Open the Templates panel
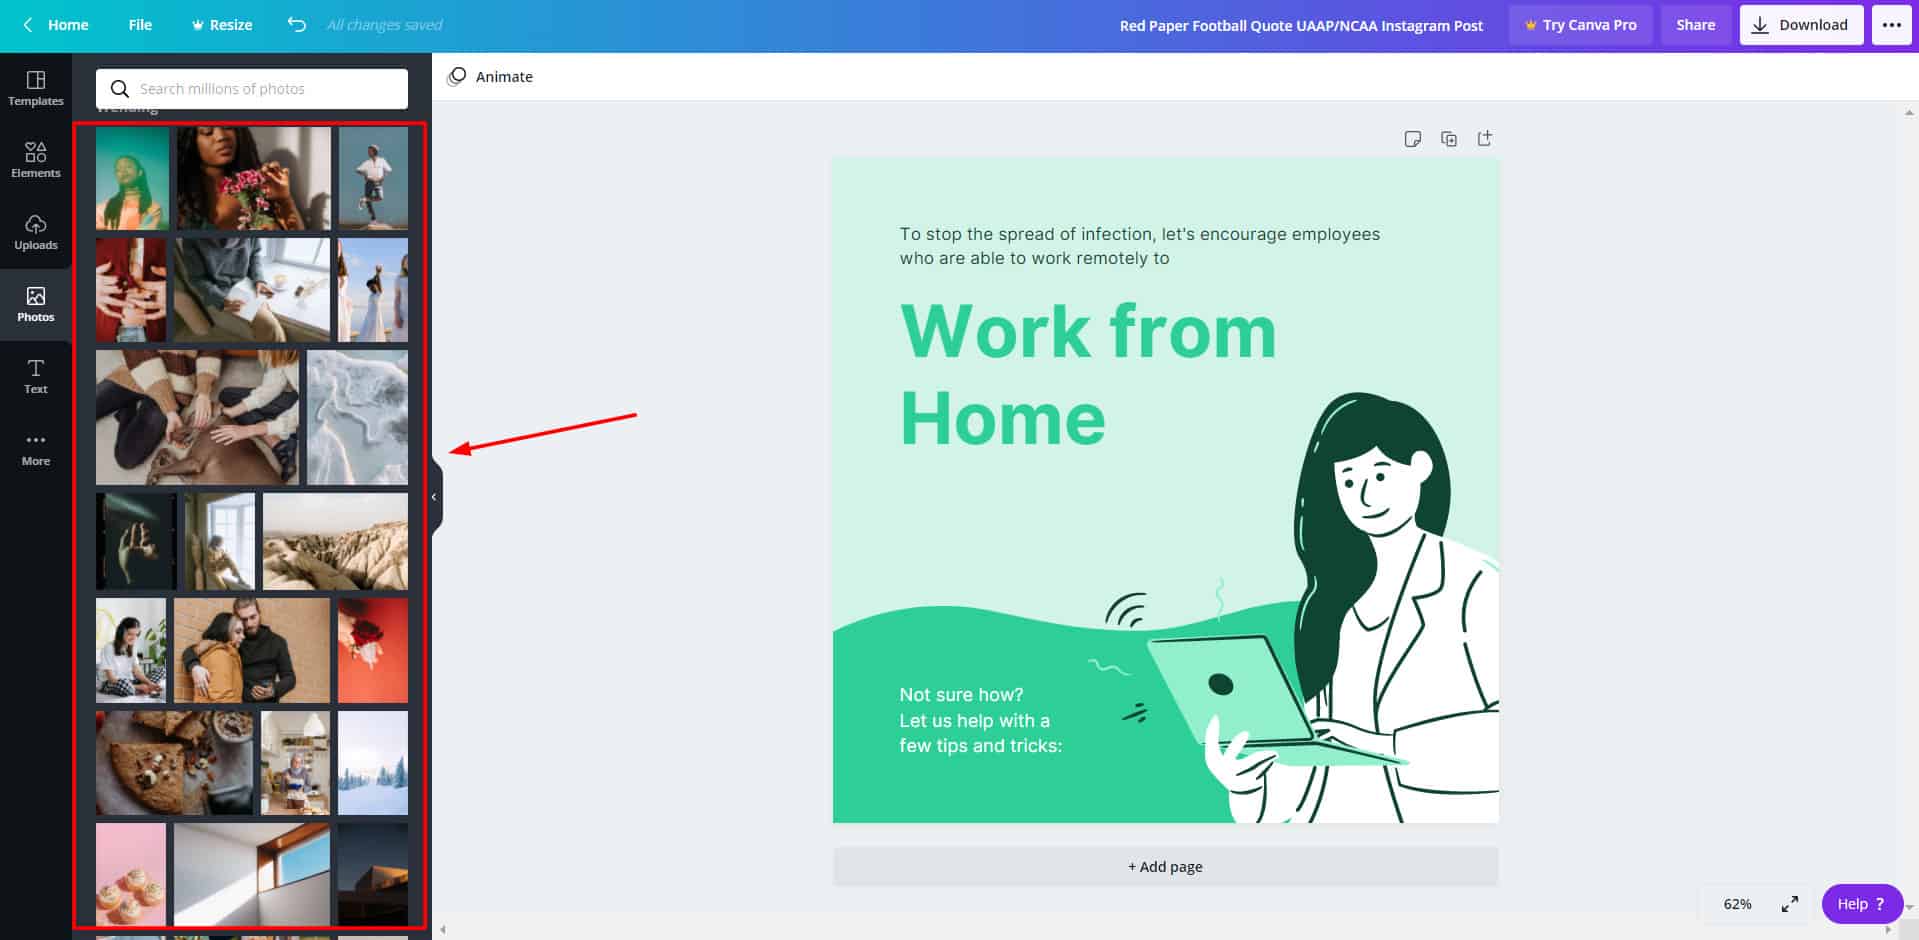This screenshot has height=940, width=1919. tap(36, 88)
